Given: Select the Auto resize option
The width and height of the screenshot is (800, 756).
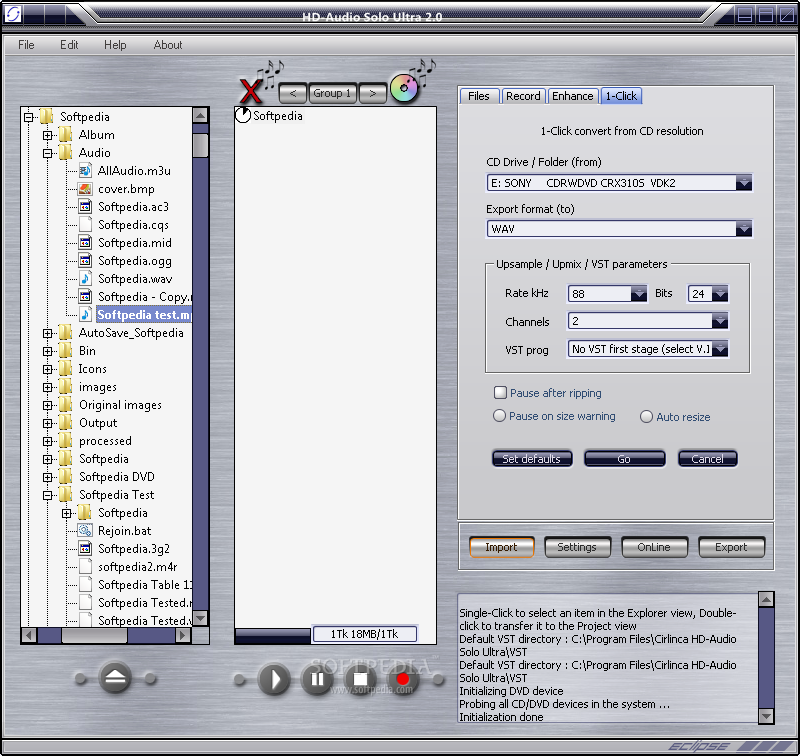Looking at the screenshot, I should [646, 417].
